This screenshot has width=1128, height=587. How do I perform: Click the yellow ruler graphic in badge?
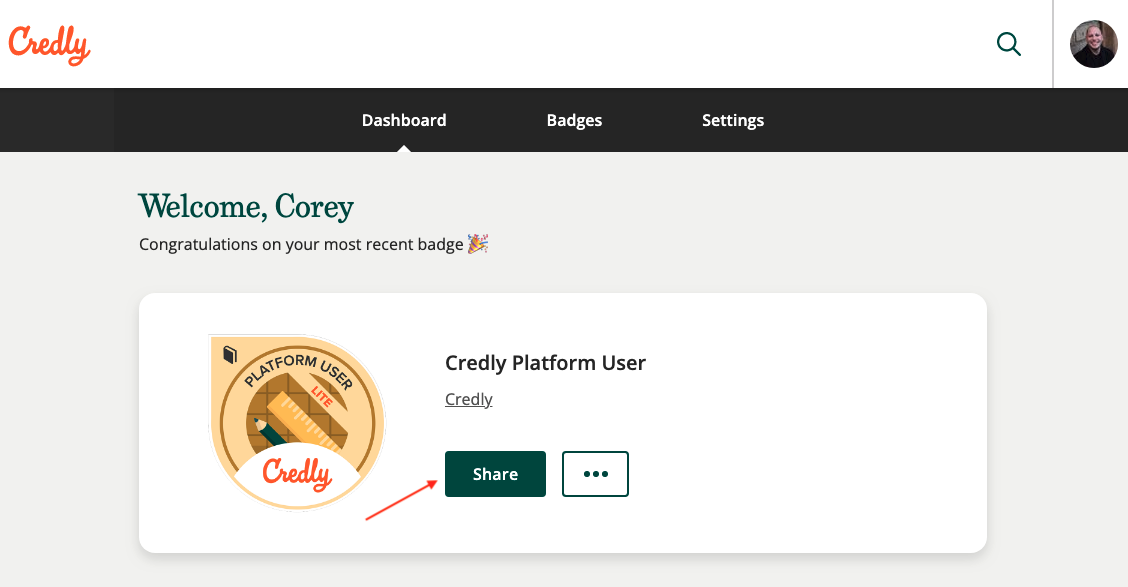click(308, 419)
